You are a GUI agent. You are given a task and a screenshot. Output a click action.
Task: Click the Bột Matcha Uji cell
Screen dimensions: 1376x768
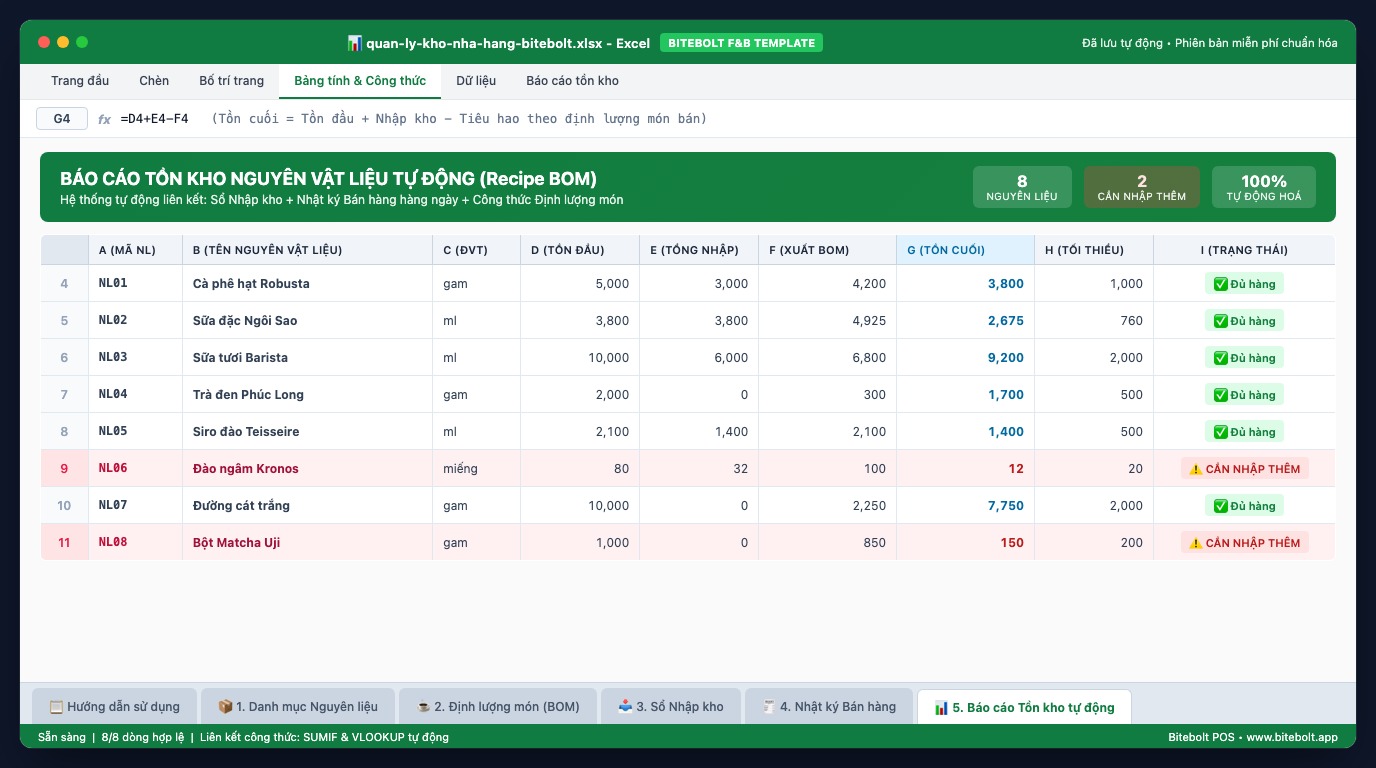pyautogui.click(x=307, y=542)
